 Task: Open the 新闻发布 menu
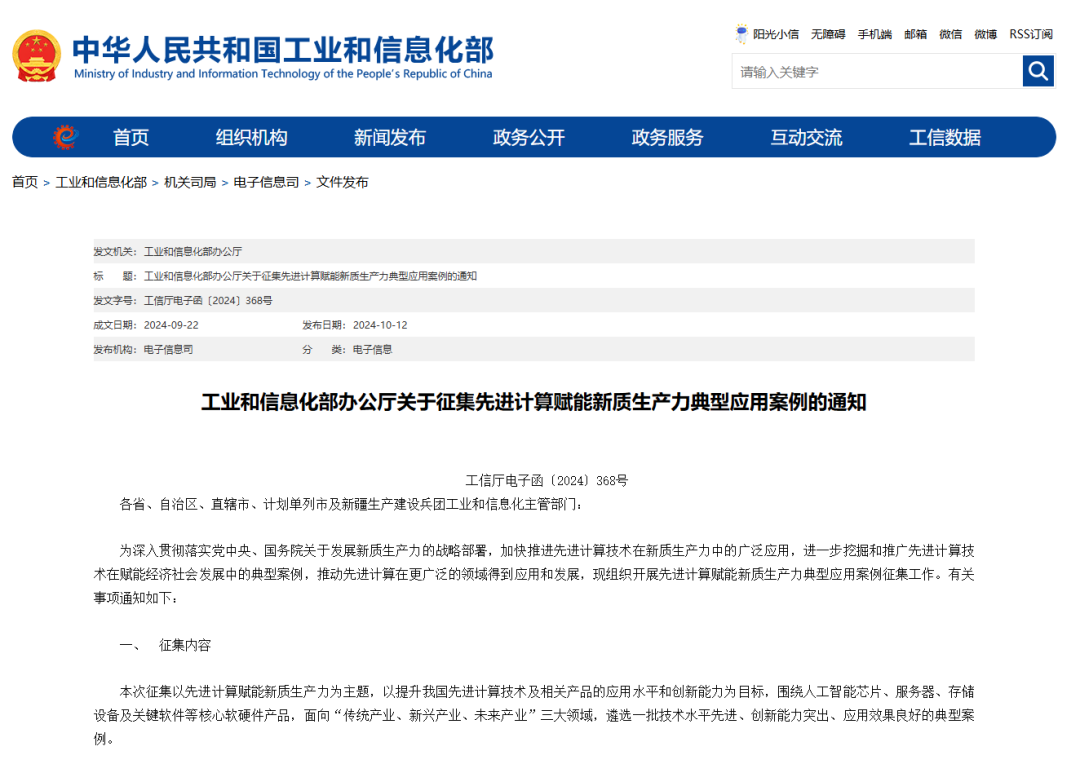click(390, 138)
